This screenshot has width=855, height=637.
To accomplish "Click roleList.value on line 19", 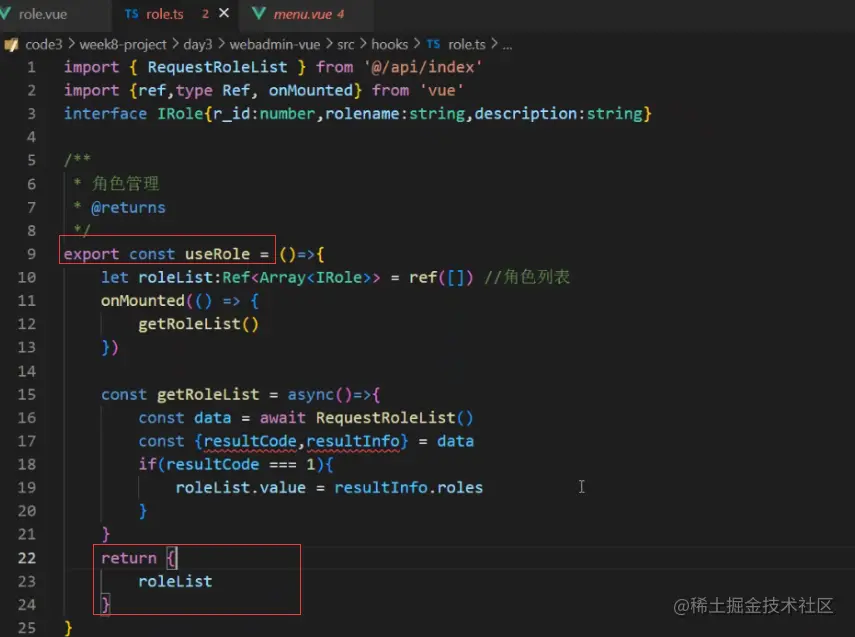I will click(x=240, y=488).
